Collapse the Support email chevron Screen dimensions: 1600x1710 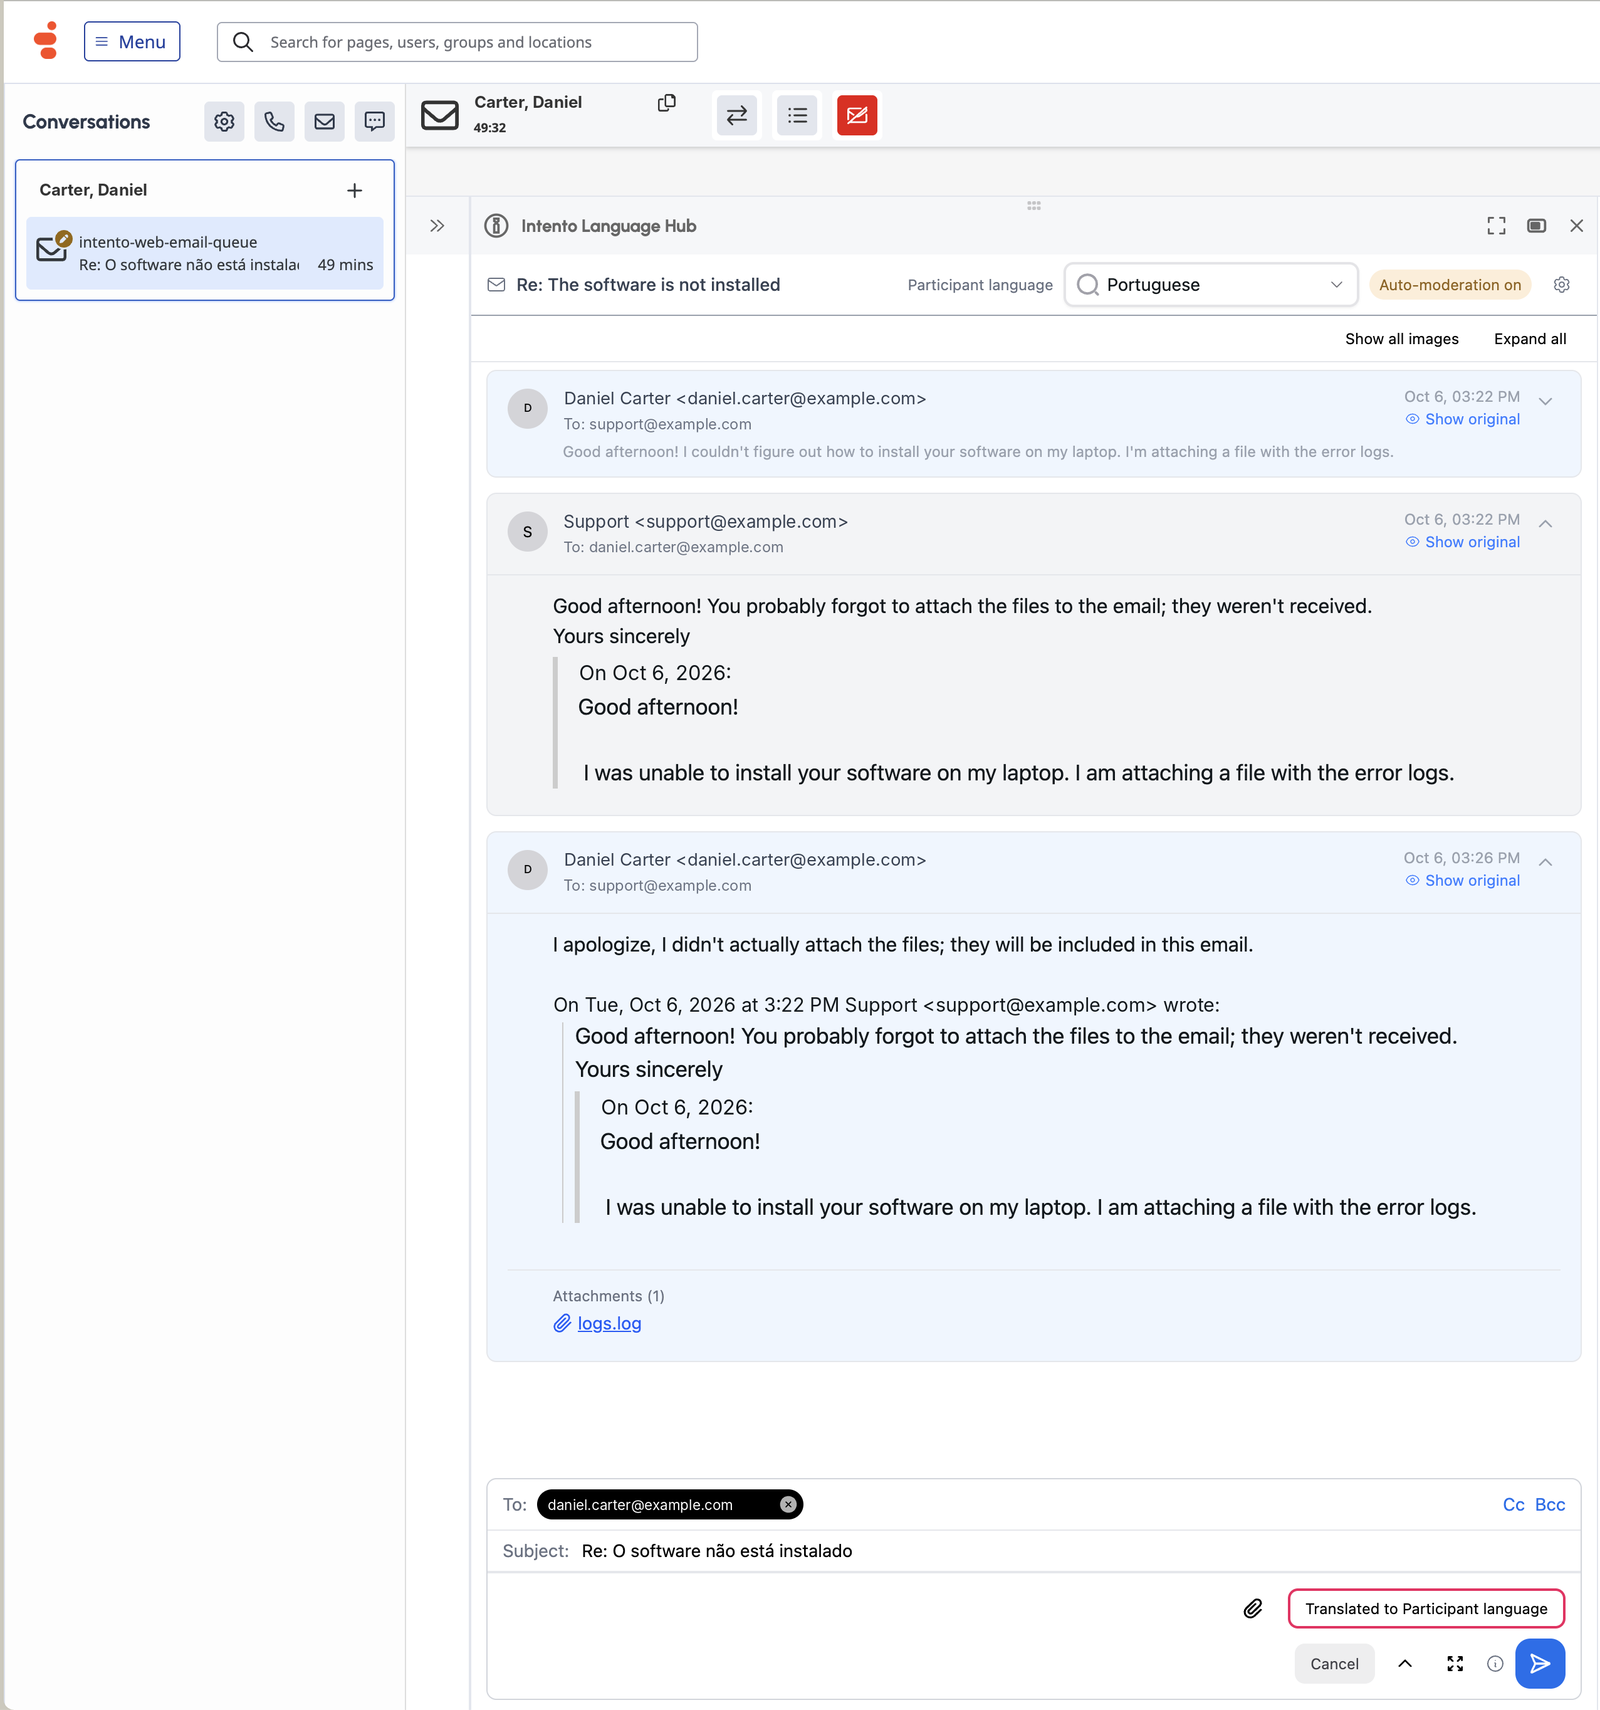[x=1546, y=524]
